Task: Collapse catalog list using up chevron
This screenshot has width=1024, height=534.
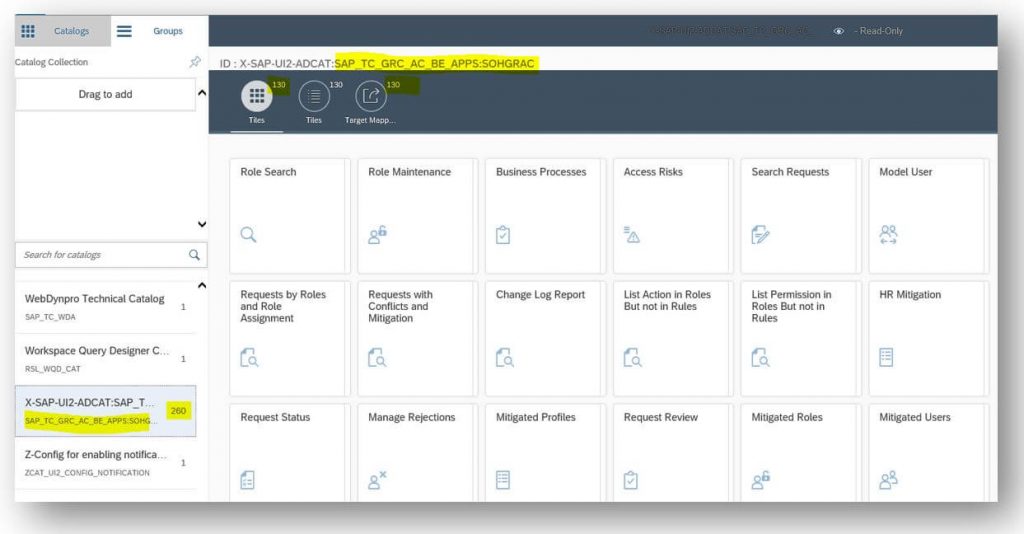Action: coord(202,285)
